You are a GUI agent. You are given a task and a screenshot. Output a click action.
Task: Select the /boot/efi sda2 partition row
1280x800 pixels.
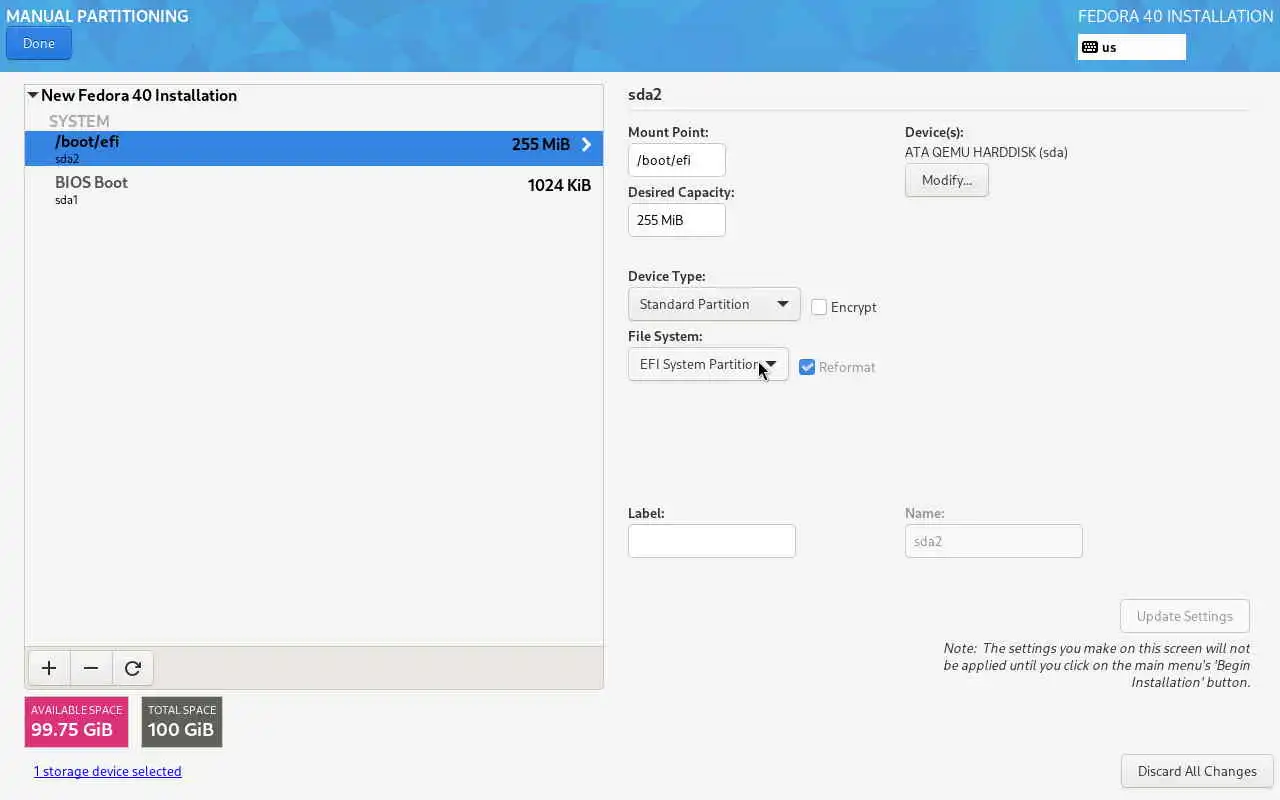click(x=314, y=148)
